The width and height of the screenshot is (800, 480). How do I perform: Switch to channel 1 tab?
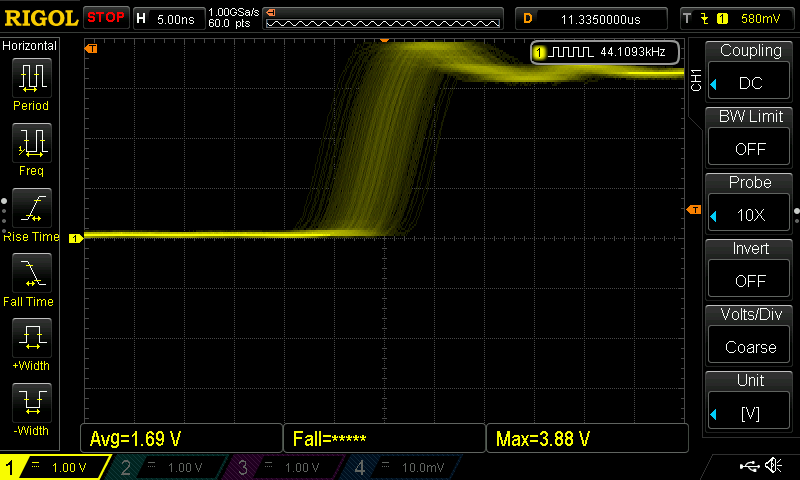55,467
